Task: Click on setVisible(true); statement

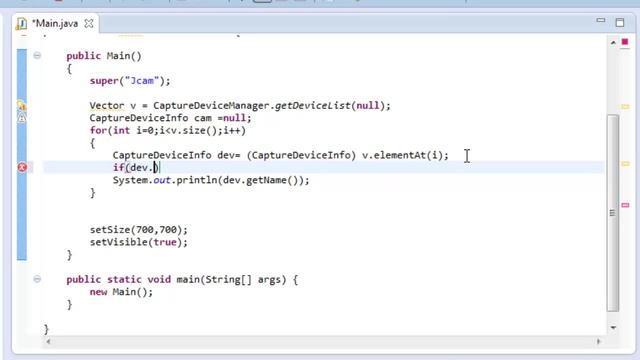Action: pos(139,242)
